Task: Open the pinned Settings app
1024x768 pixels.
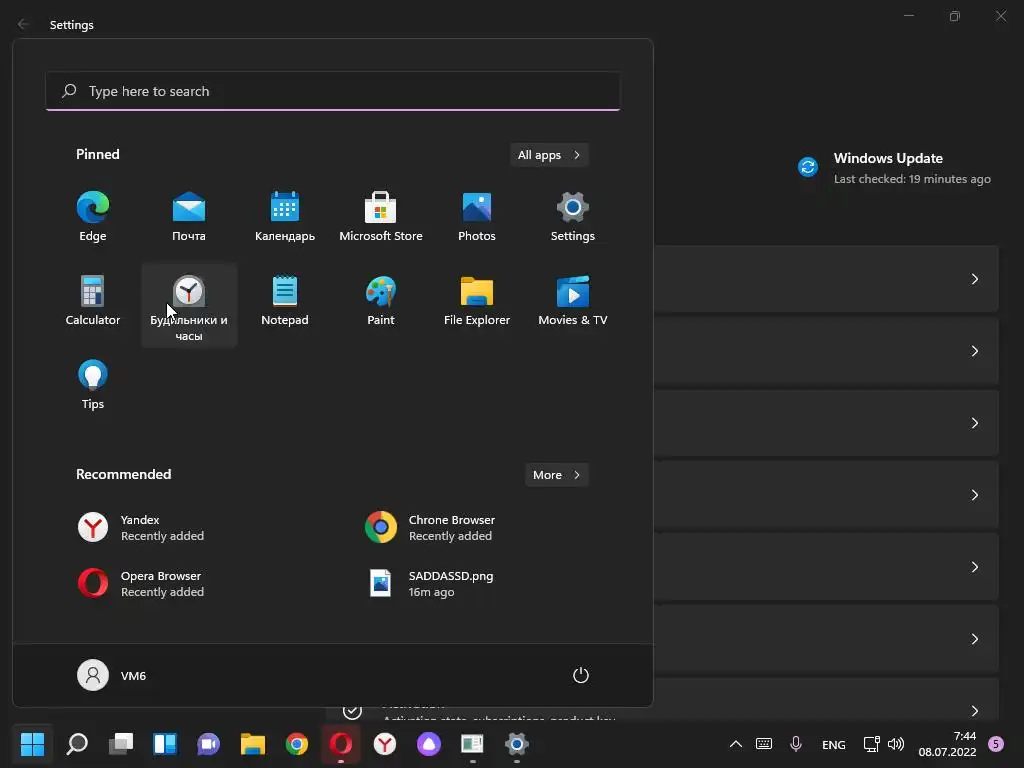Action: click(573, 217)
